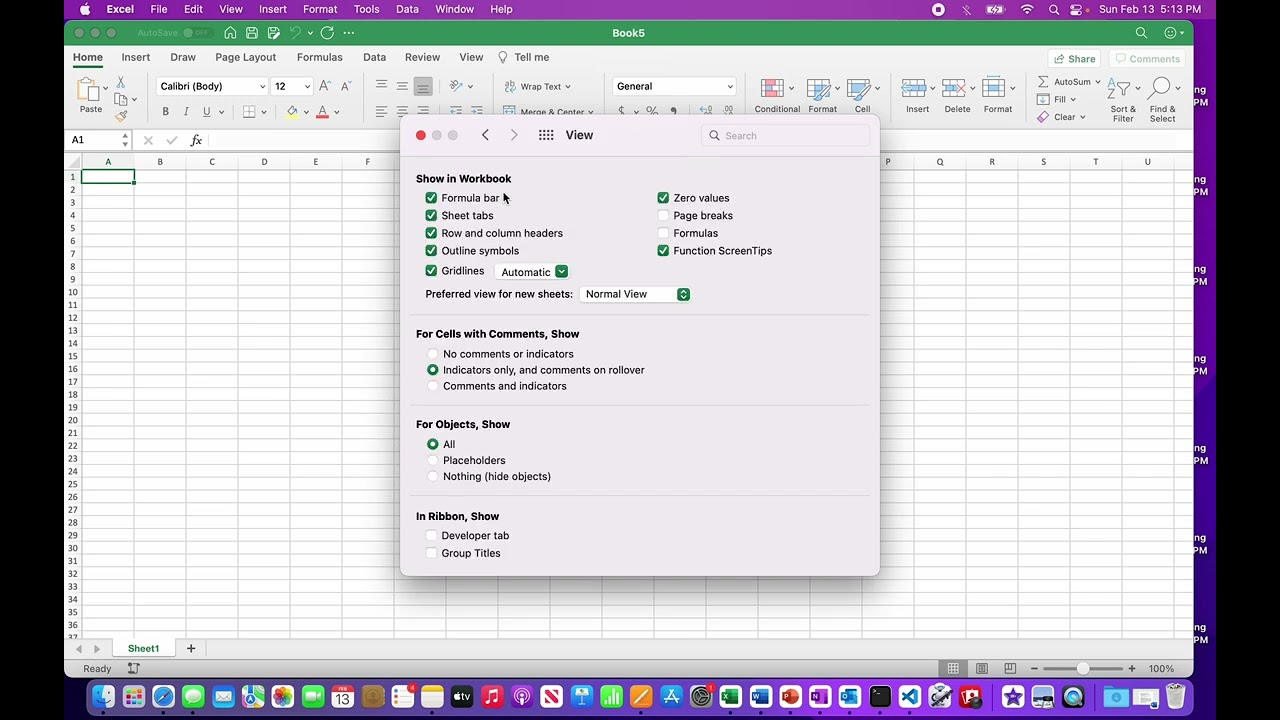Open the Formulas ribbon tab
Screen dimensions: 1280x720
[x=319, y=57]
